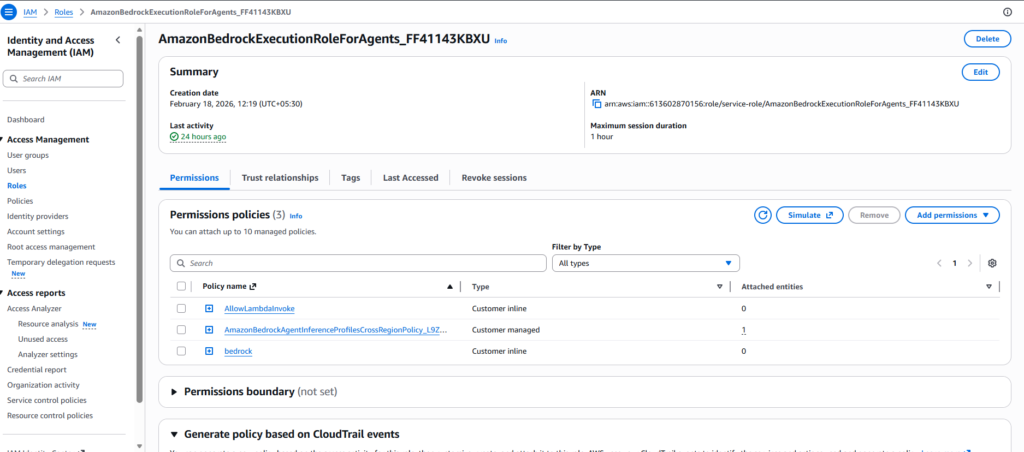Screen dimensions: 1024x452
Task: Select the AllowLambdaInvoke policy checkbox
Action: click(x=181, y=308)
